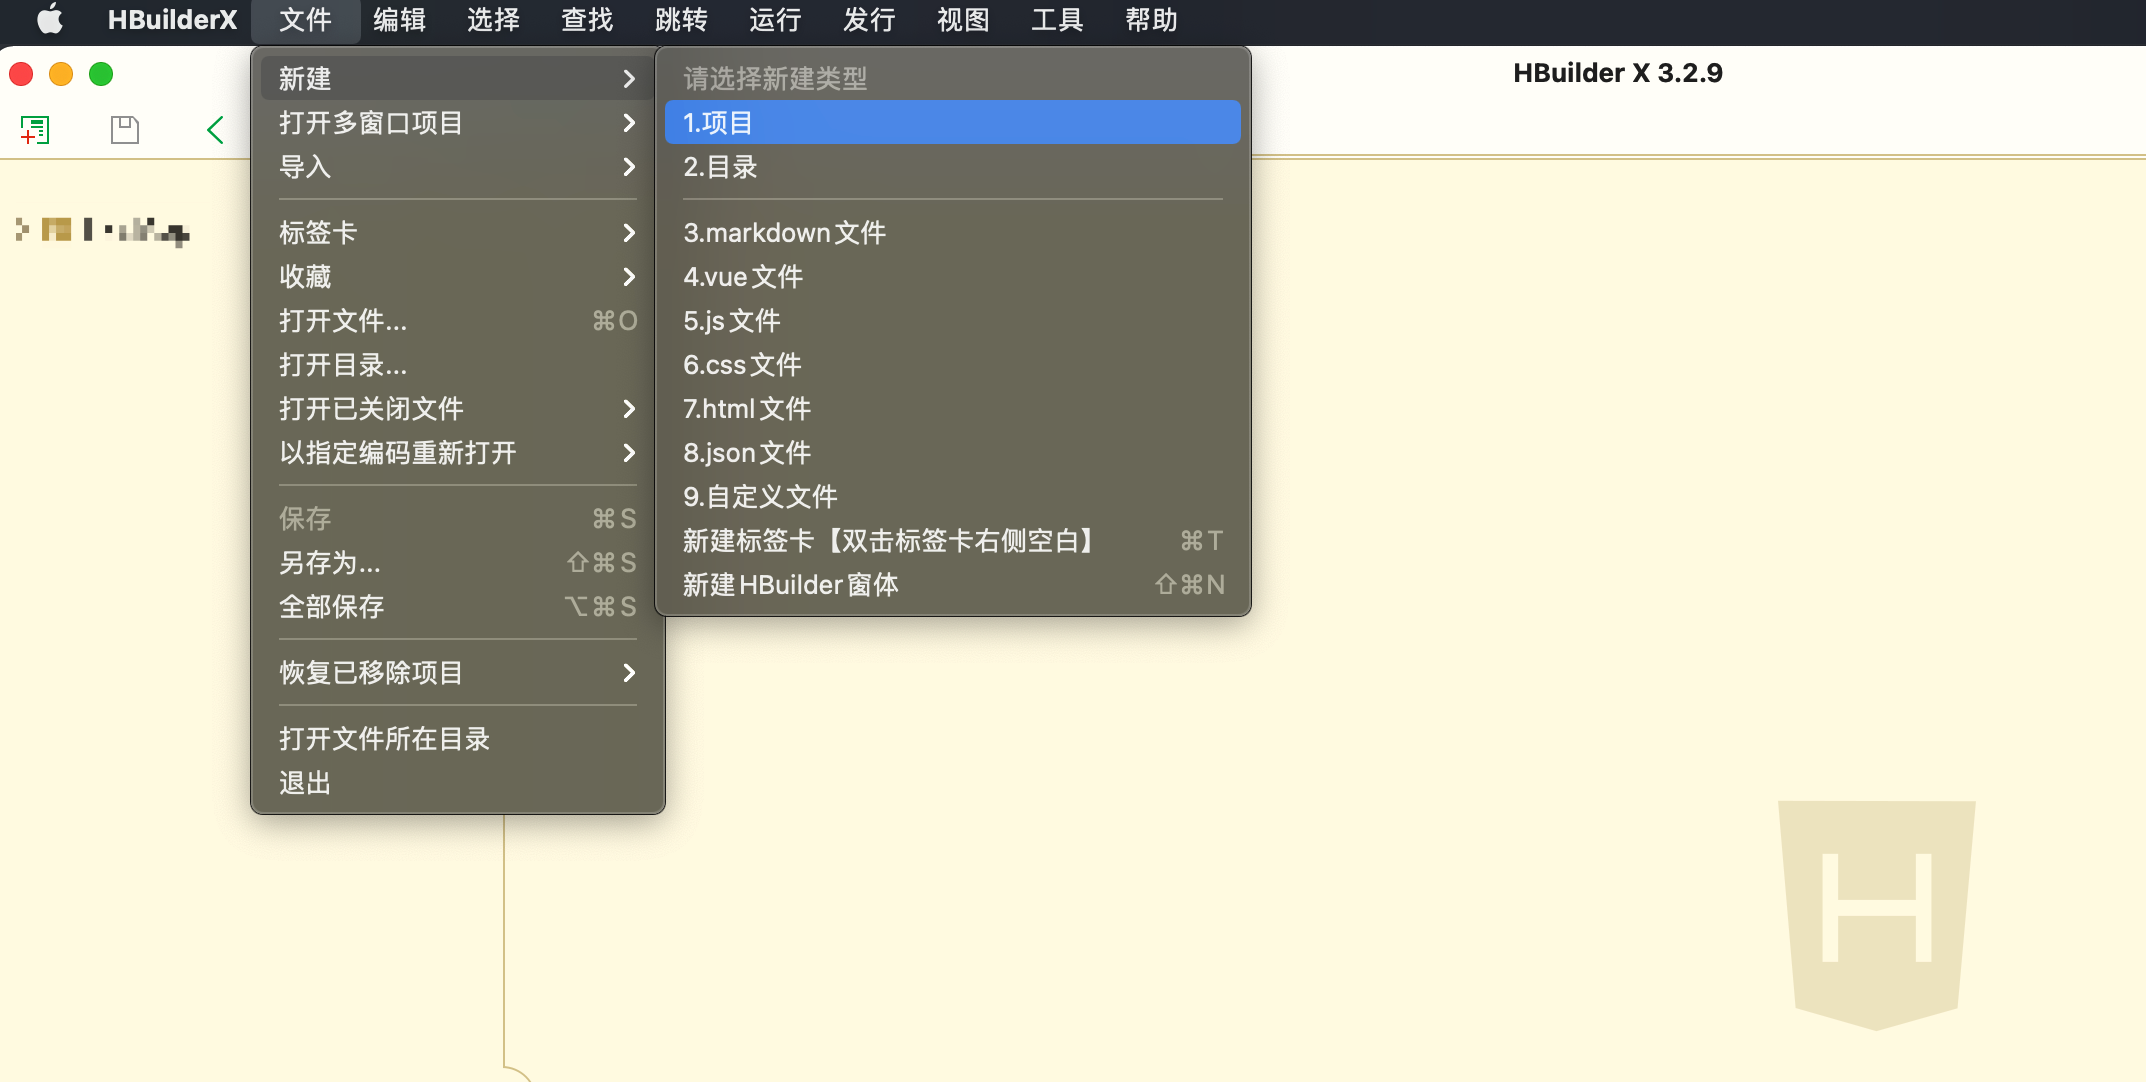Click 新建 HBuilder 窗体 to open a new window
The height and width of the screenshot is (1082, 2146).
[x=790, y=584]
